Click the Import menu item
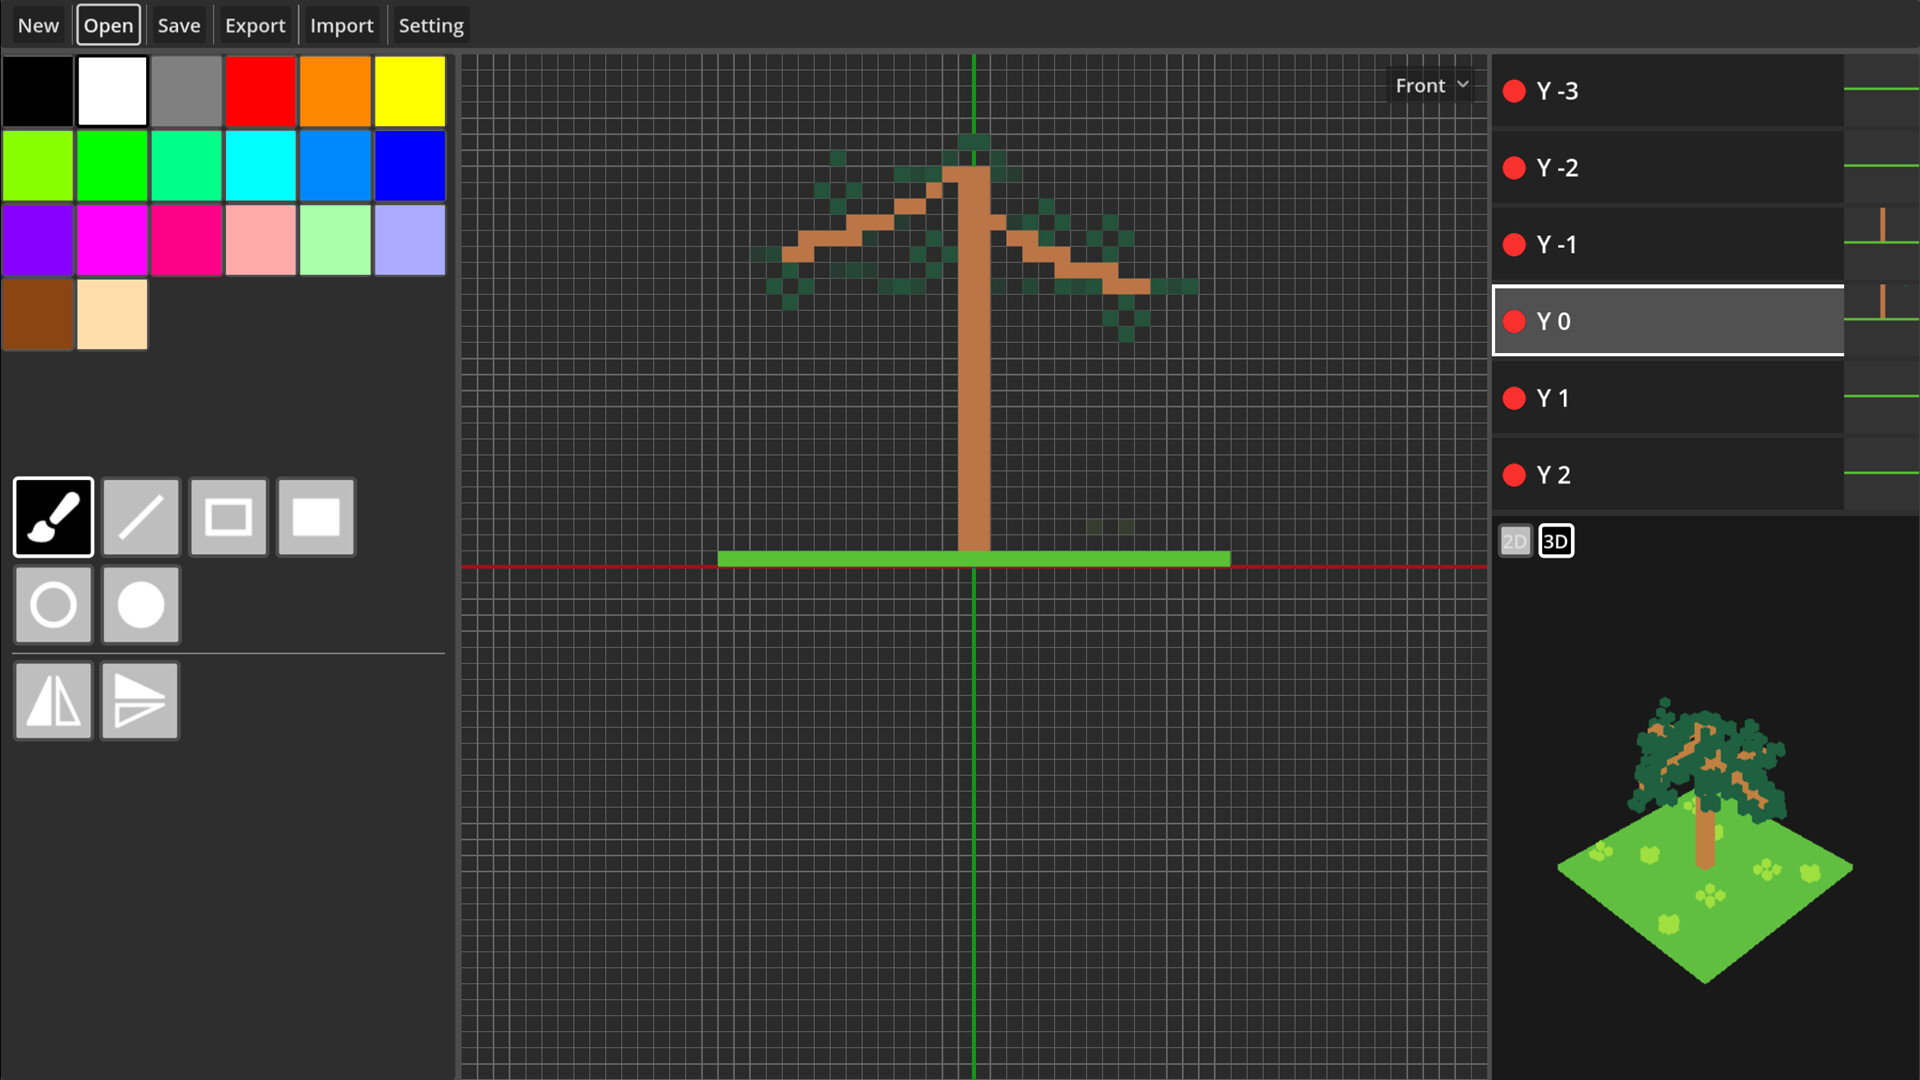The image size is (1920, 1080). click(x=342, y=25)
